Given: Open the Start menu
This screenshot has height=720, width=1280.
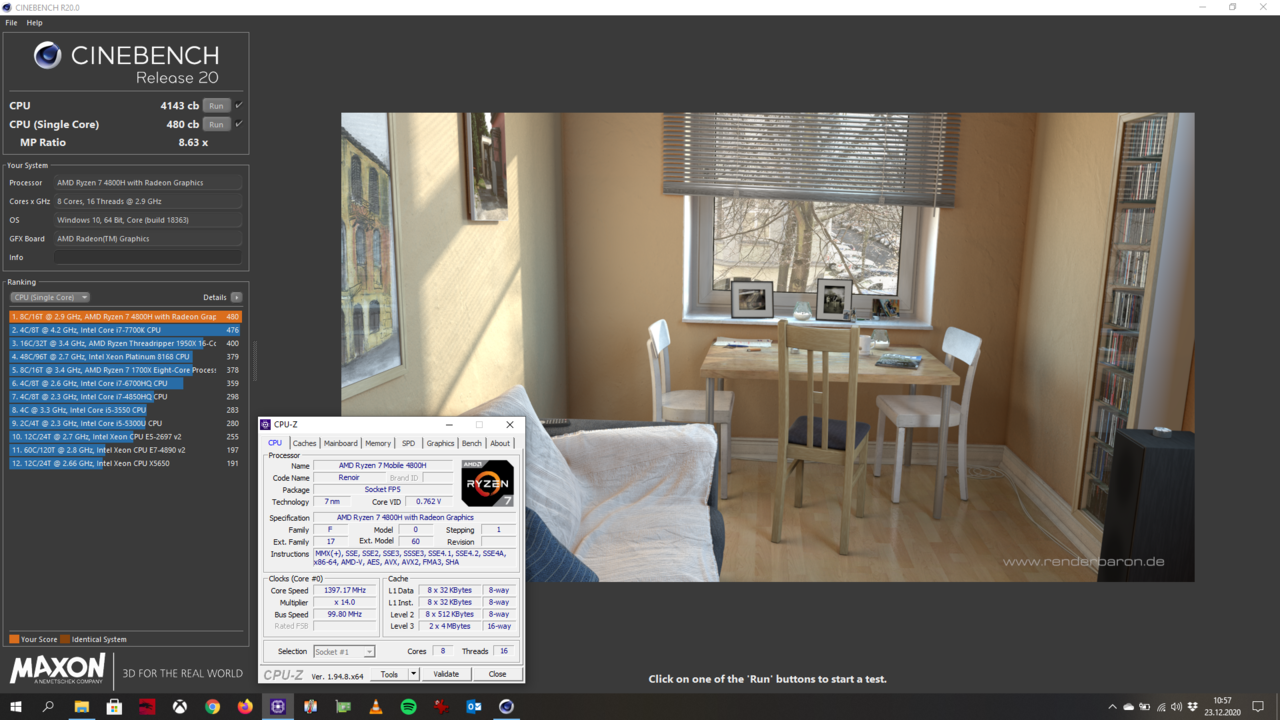Looking at the screenshot, I should [x=16, y=707].
